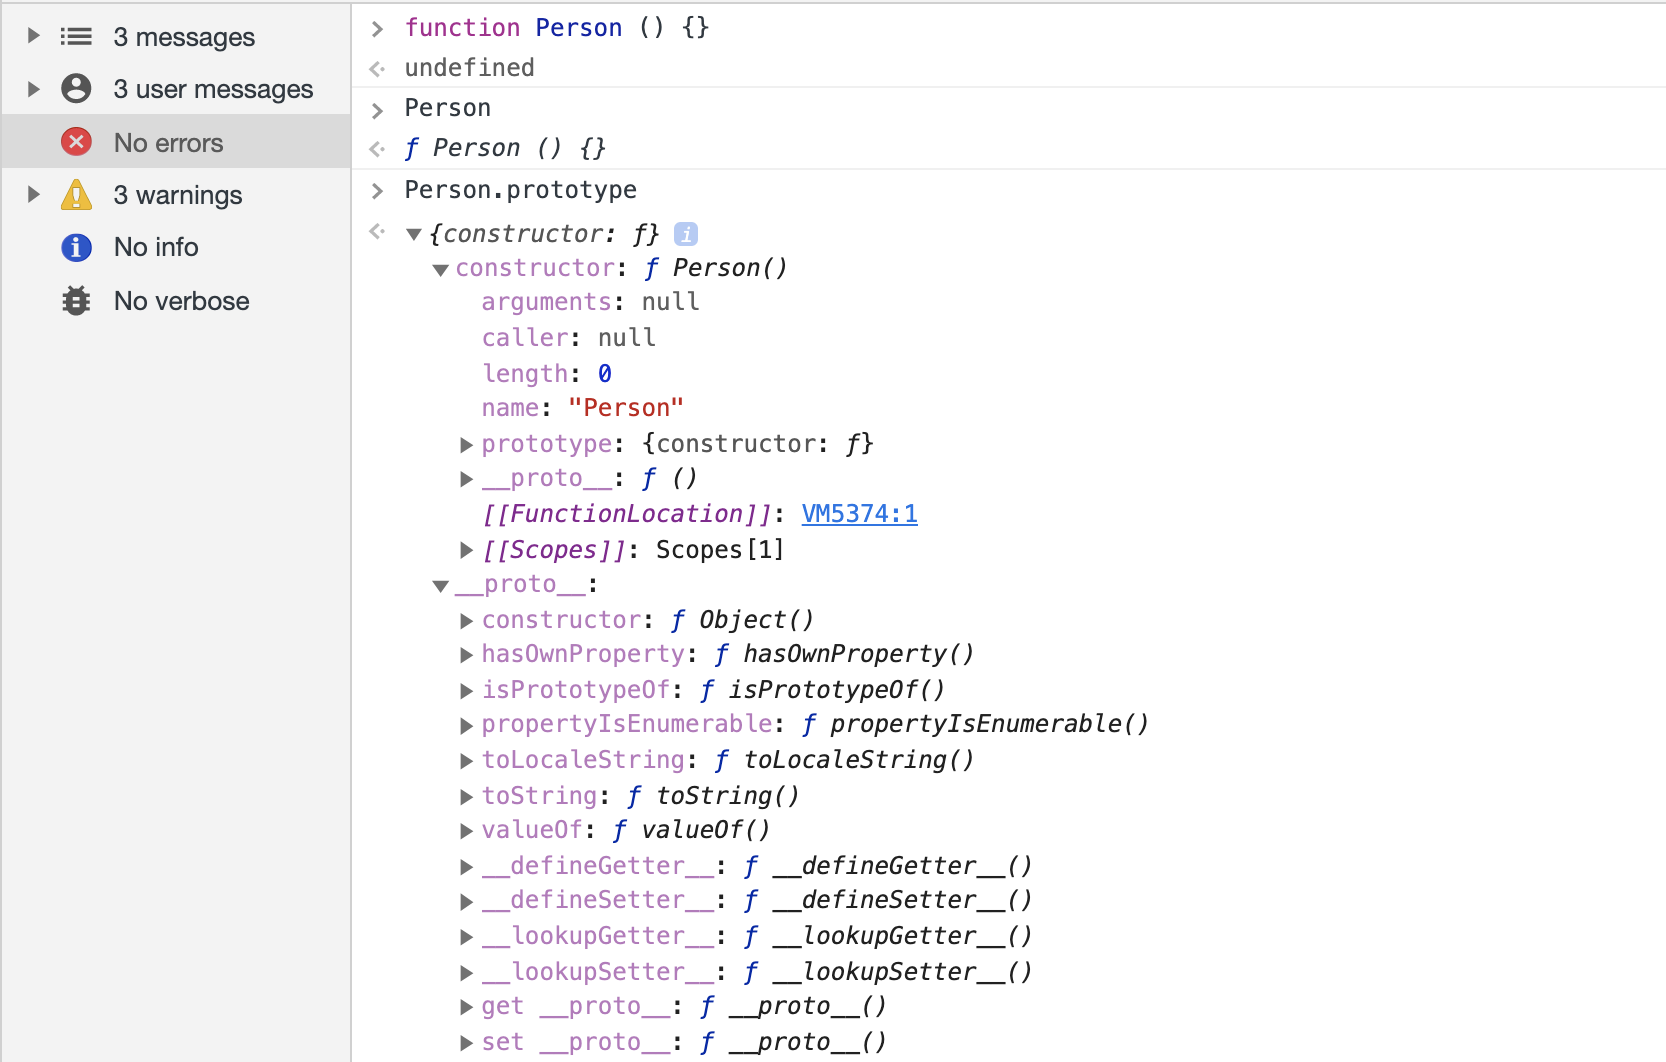Click the user messages avatar icon
Image resolution: width=1666 pixels, height=1062 pixels.
click(76, 89)
